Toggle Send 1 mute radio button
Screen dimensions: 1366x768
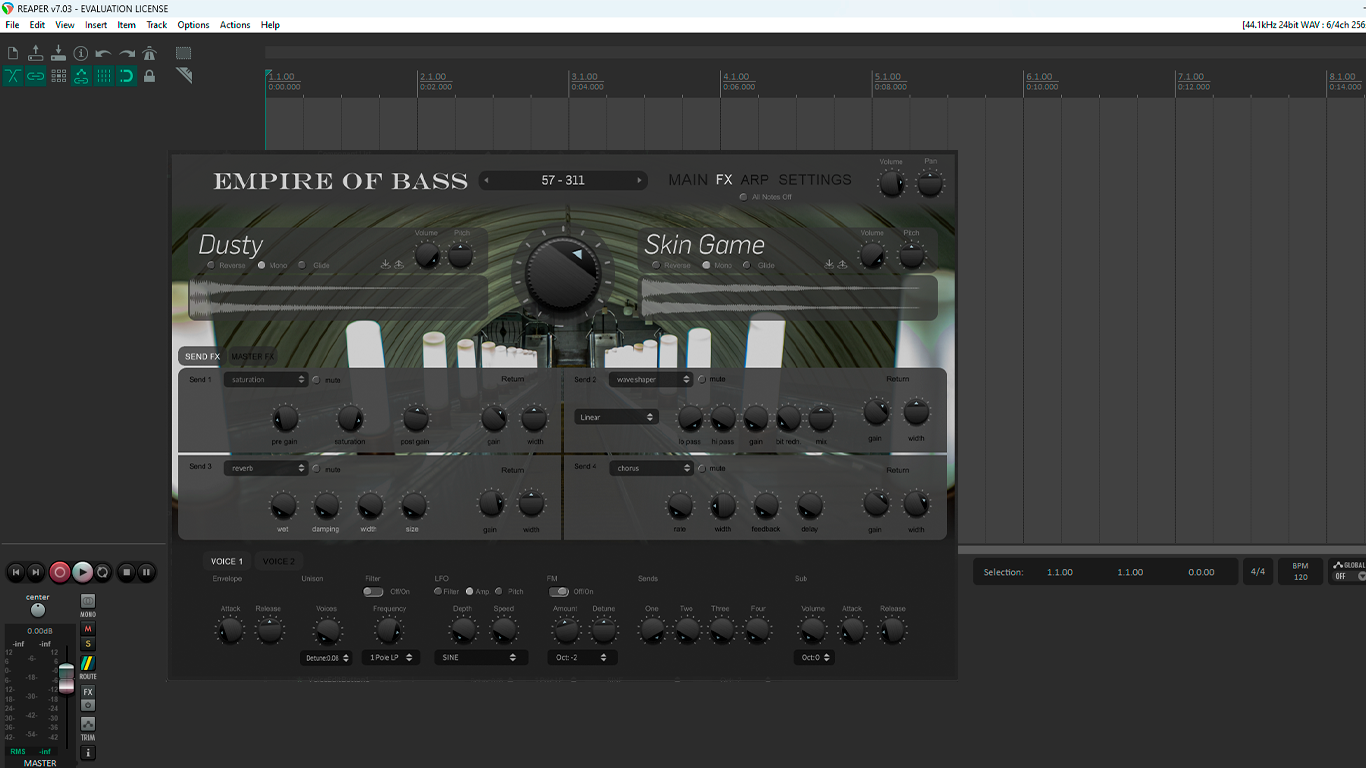(x=317, y=380)
